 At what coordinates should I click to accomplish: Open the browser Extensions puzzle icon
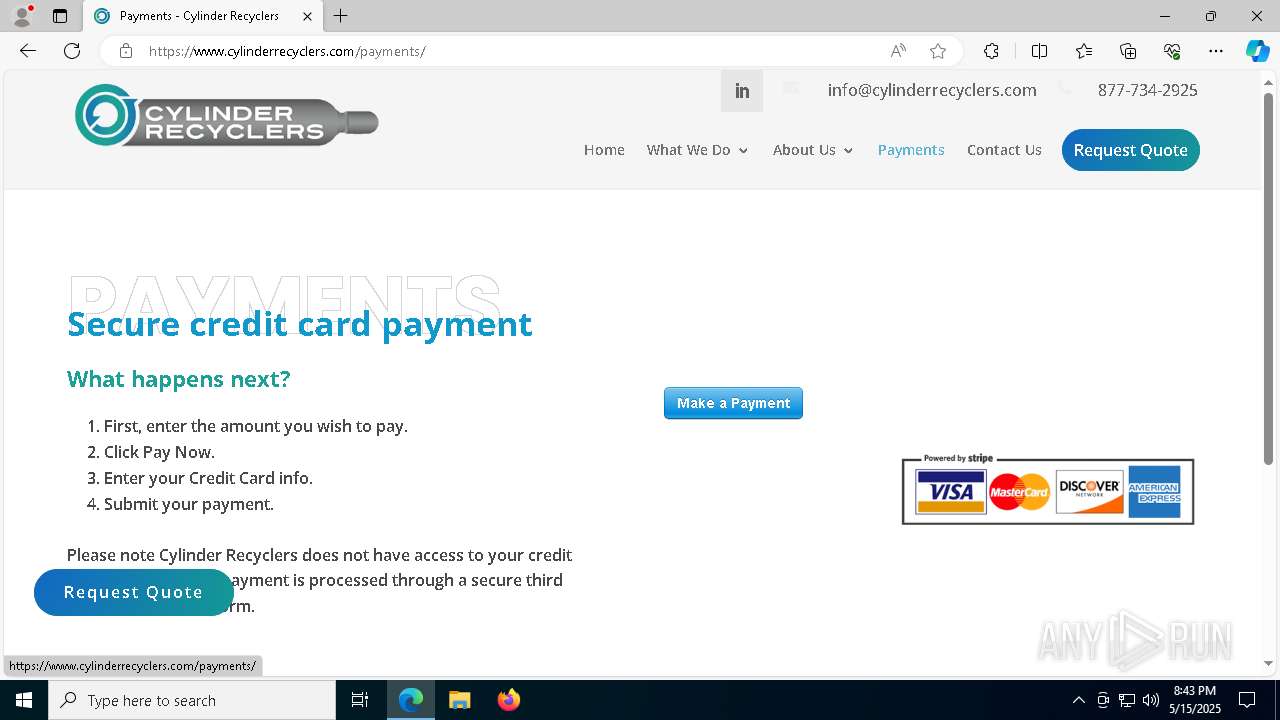point(991,51)
